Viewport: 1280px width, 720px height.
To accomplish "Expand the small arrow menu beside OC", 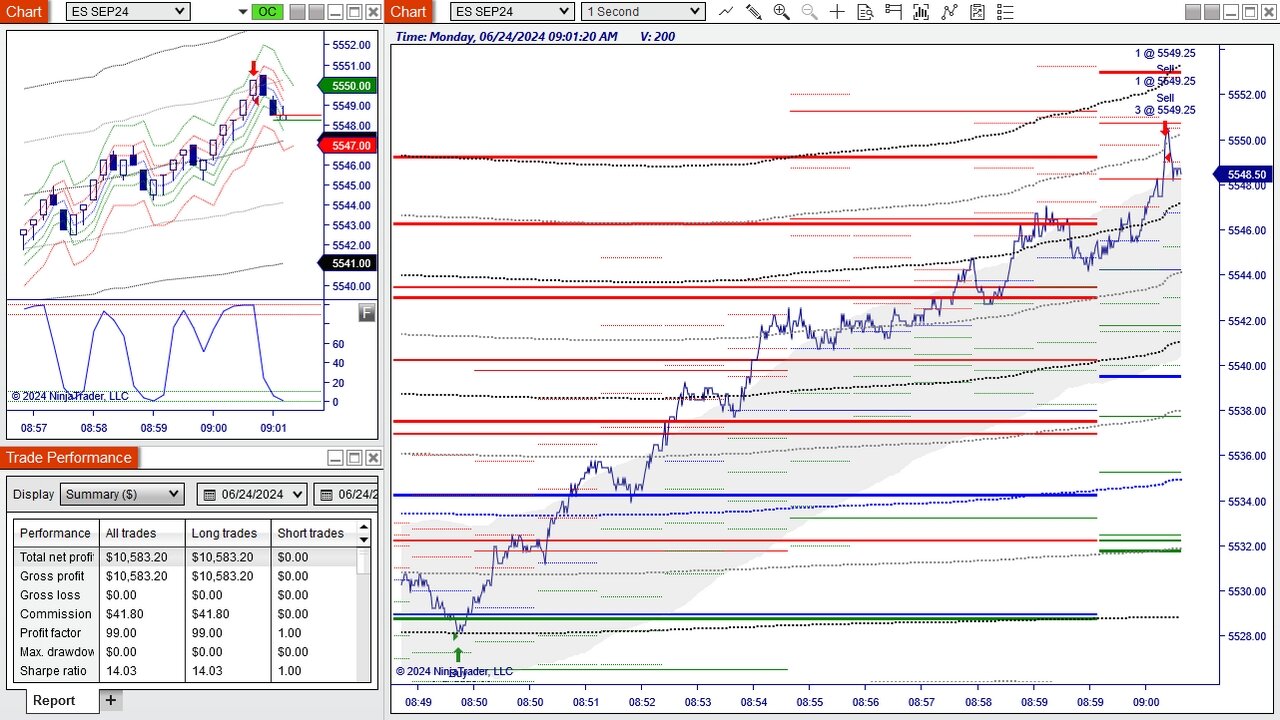I will point(243,12).
